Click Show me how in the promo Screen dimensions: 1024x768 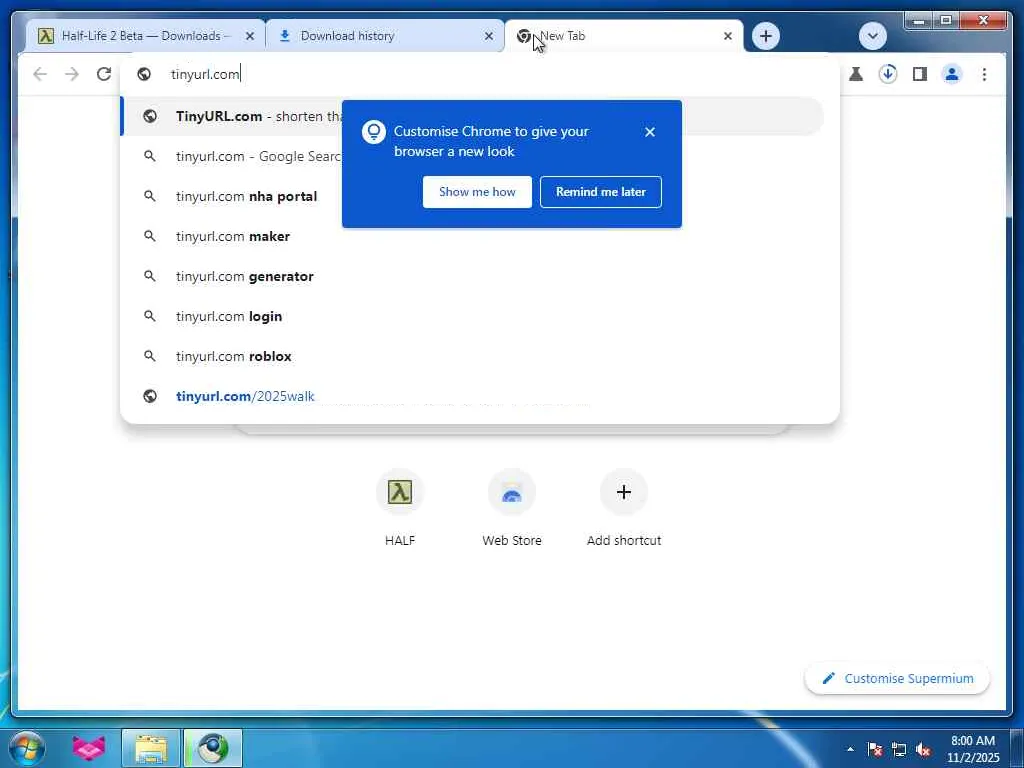[x=477, y=192]
